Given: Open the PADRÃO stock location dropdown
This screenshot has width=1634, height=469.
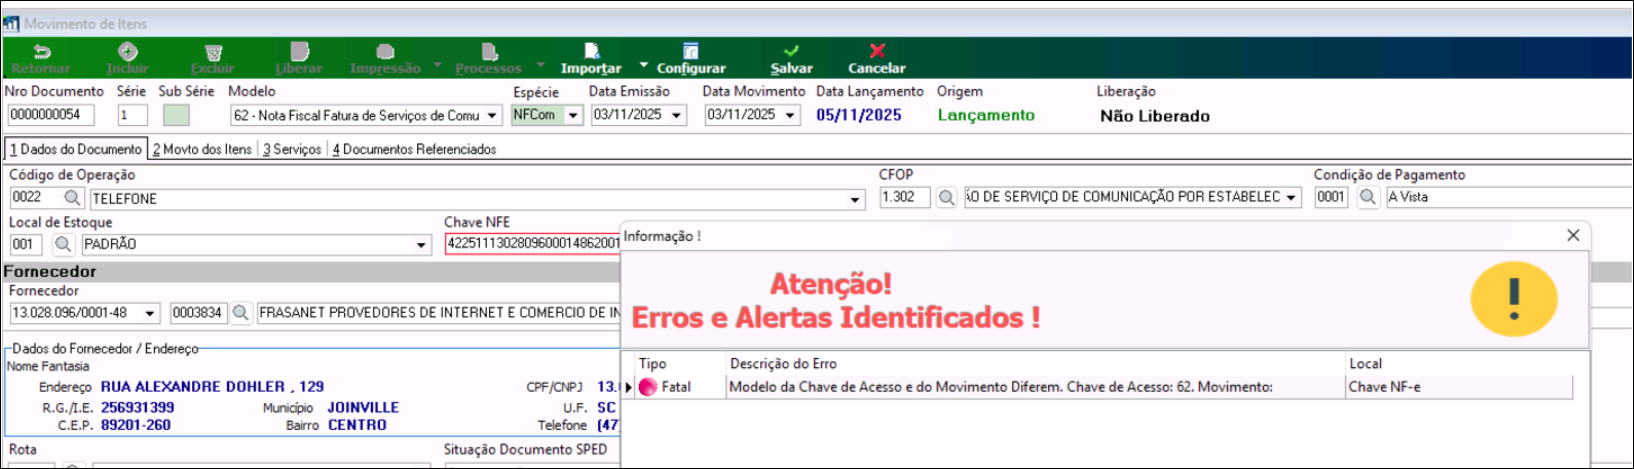Looking at the screenshot, I should click(x=421, y=245).
